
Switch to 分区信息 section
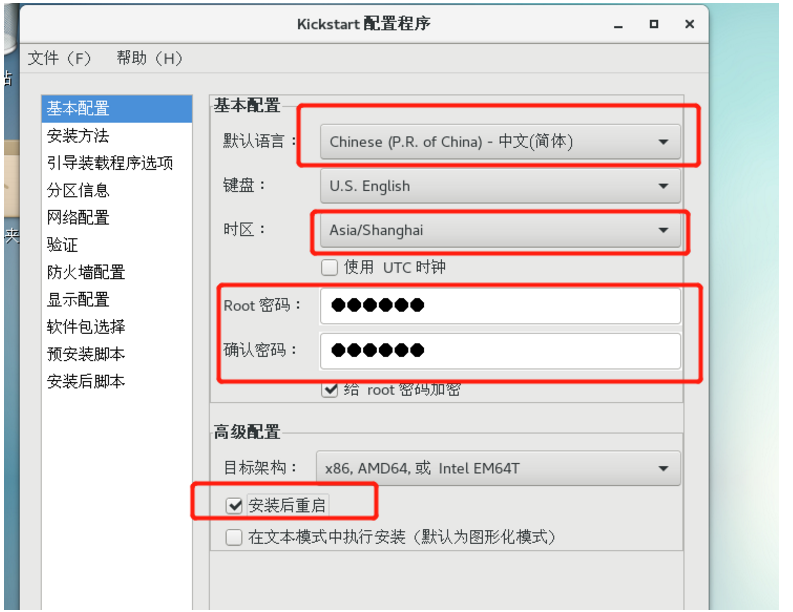(x=117, y=190)
